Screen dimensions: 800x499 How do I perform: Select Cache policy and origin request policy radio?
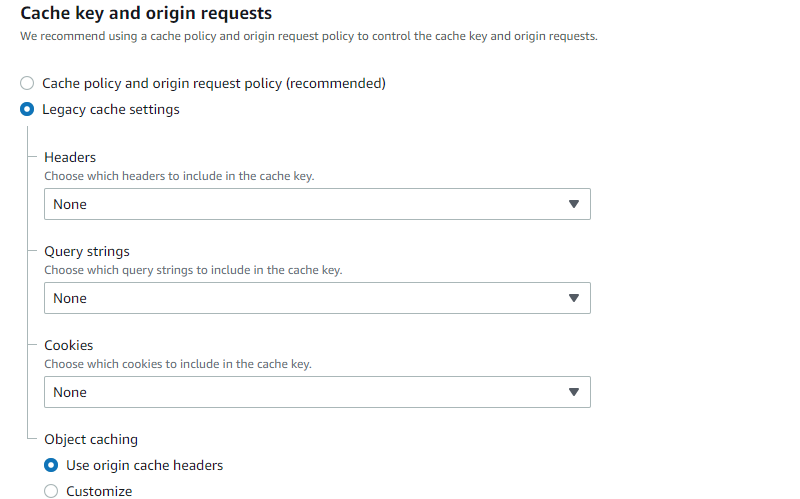pos(28,83)
